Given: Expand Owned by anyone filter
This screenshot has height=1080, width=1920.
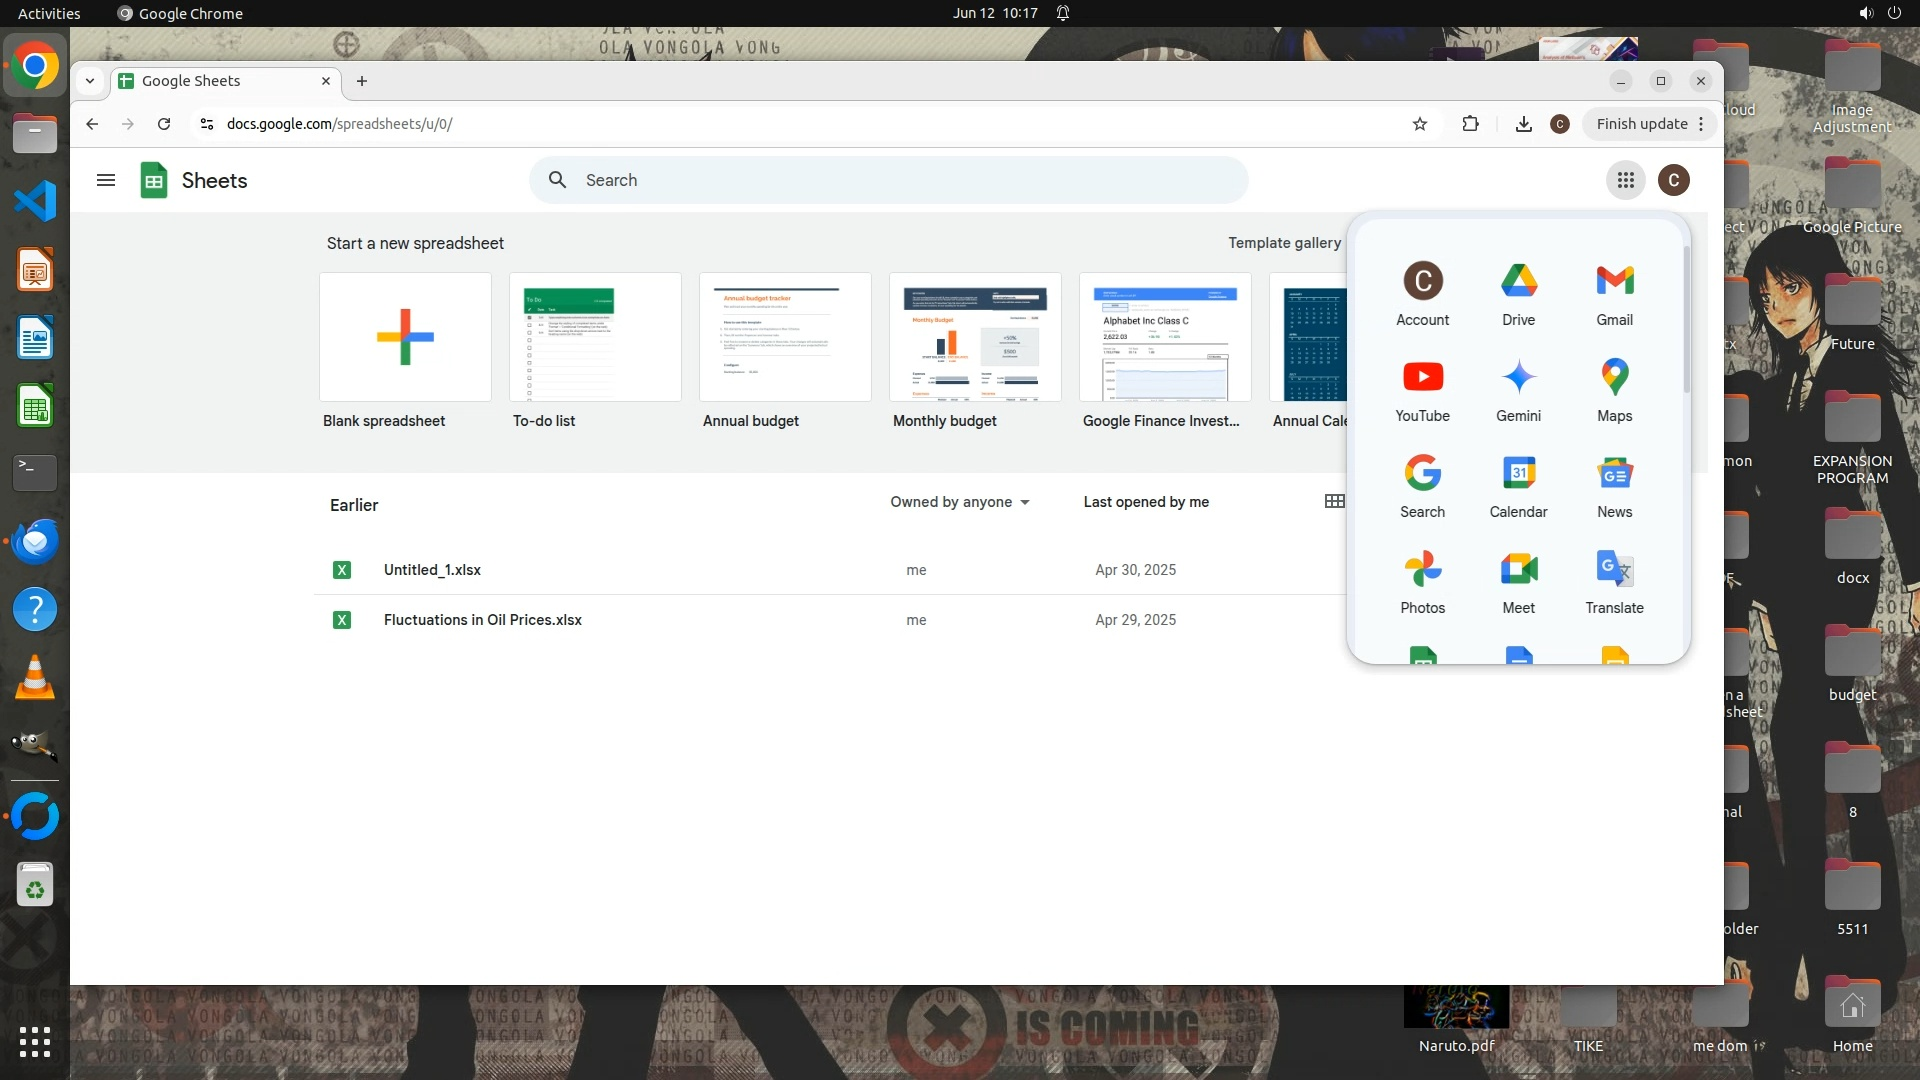Looking at the screenshot, I should (x=959, y=502).
